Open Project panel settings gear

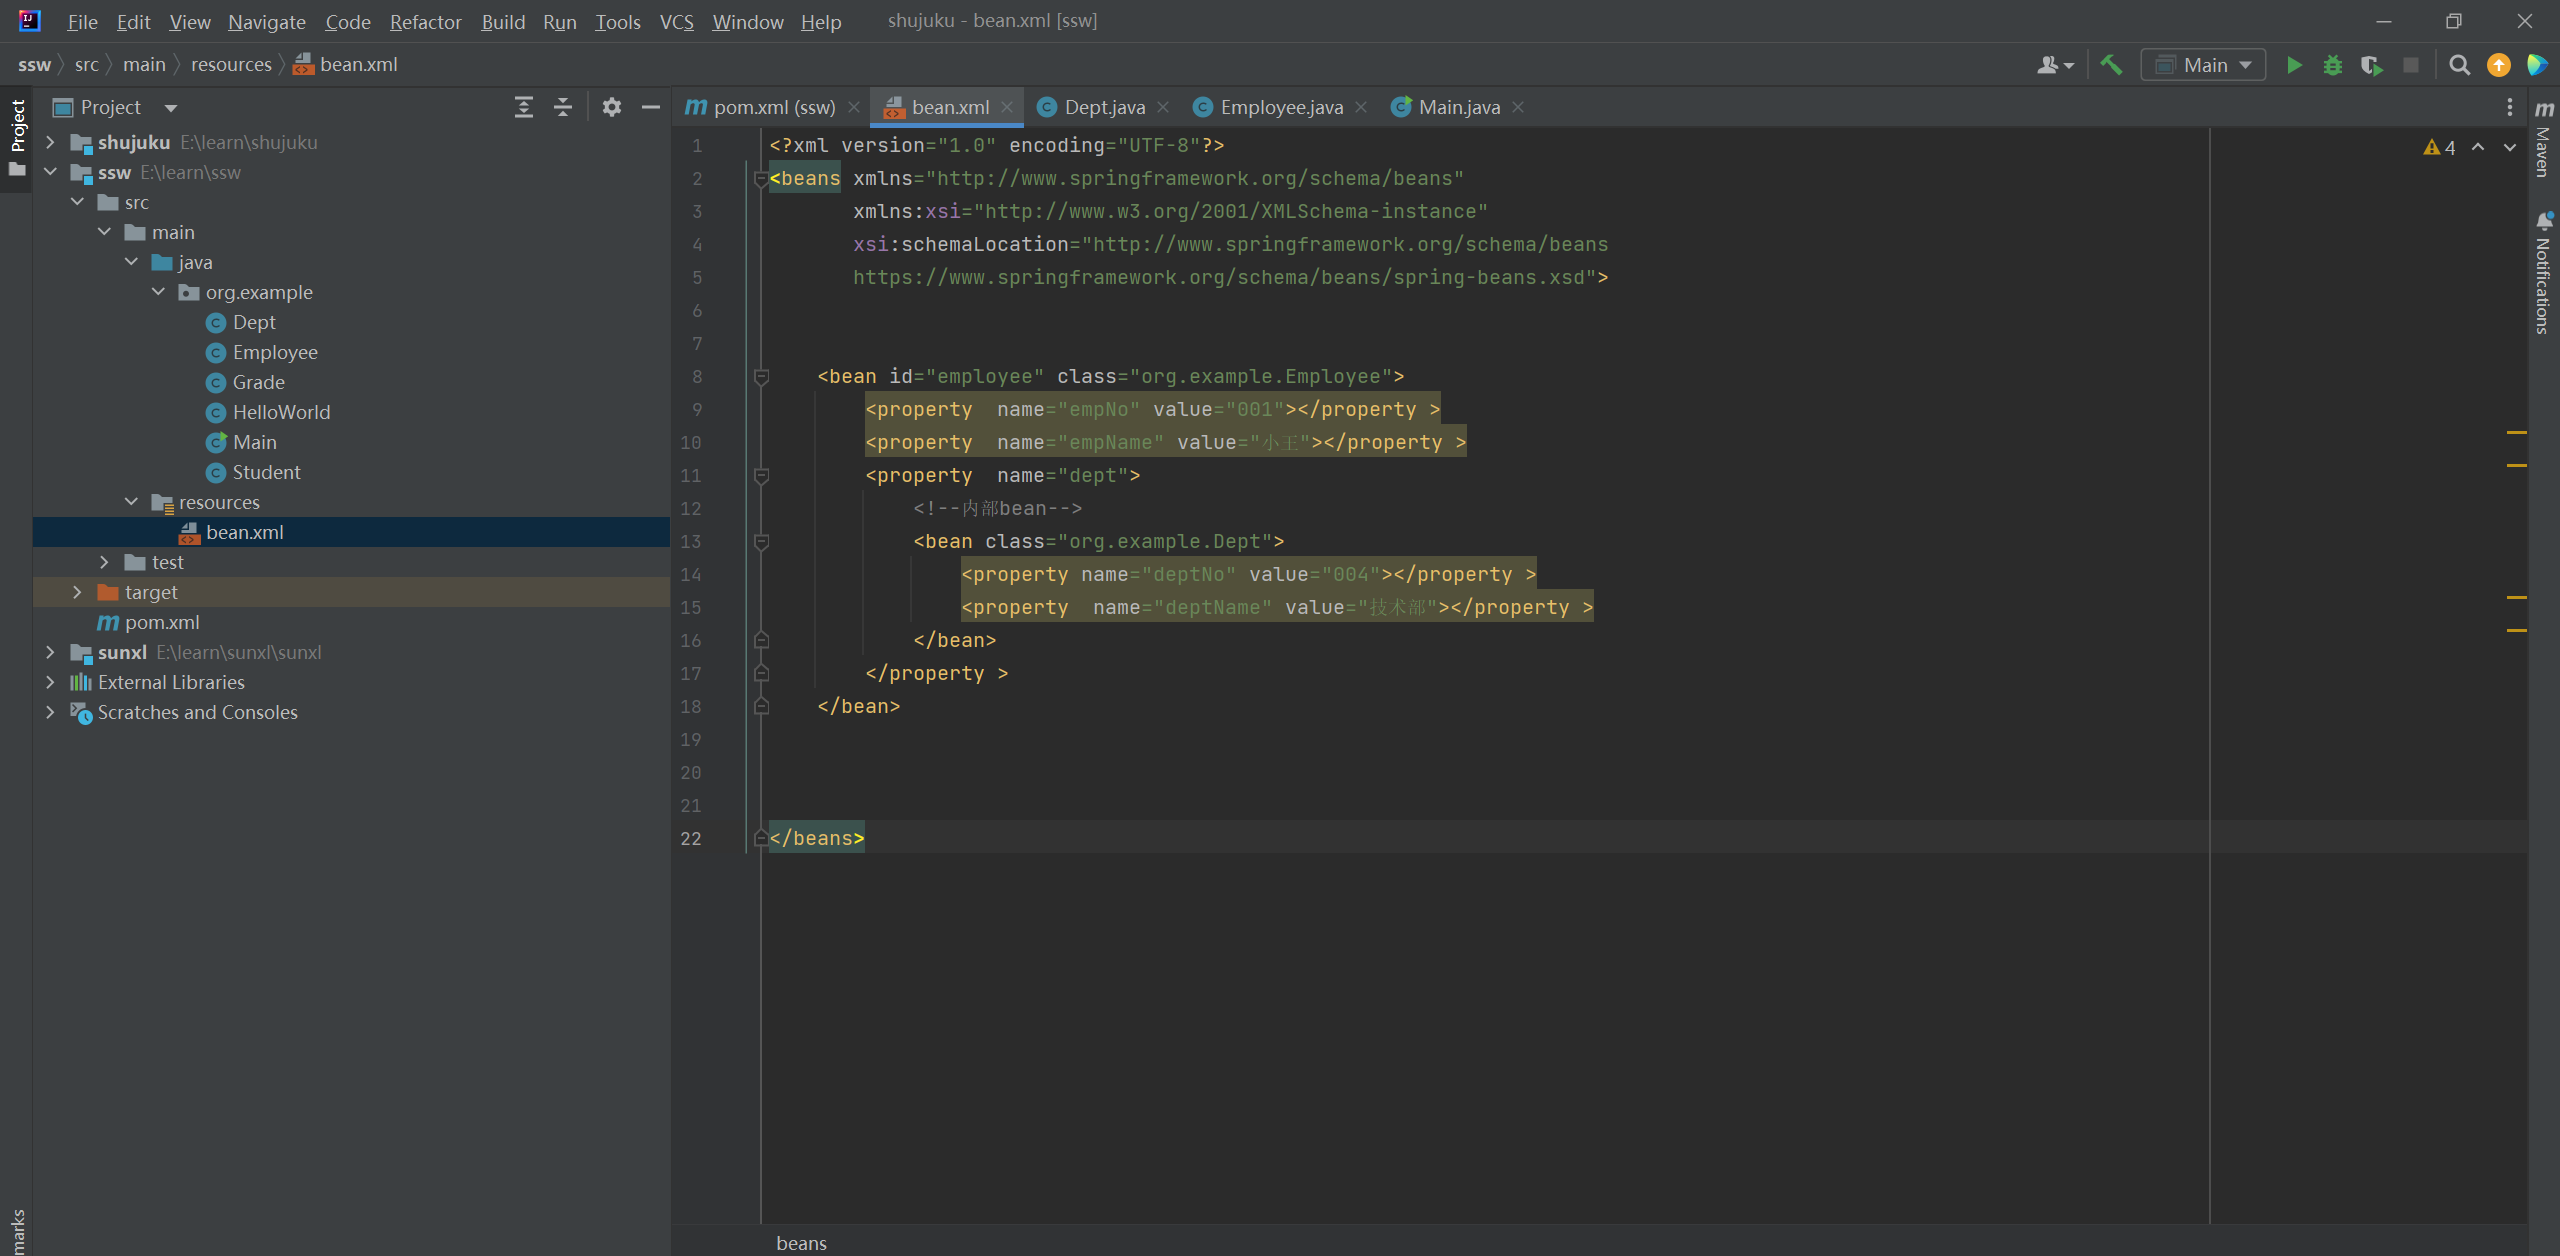(612, 107)
